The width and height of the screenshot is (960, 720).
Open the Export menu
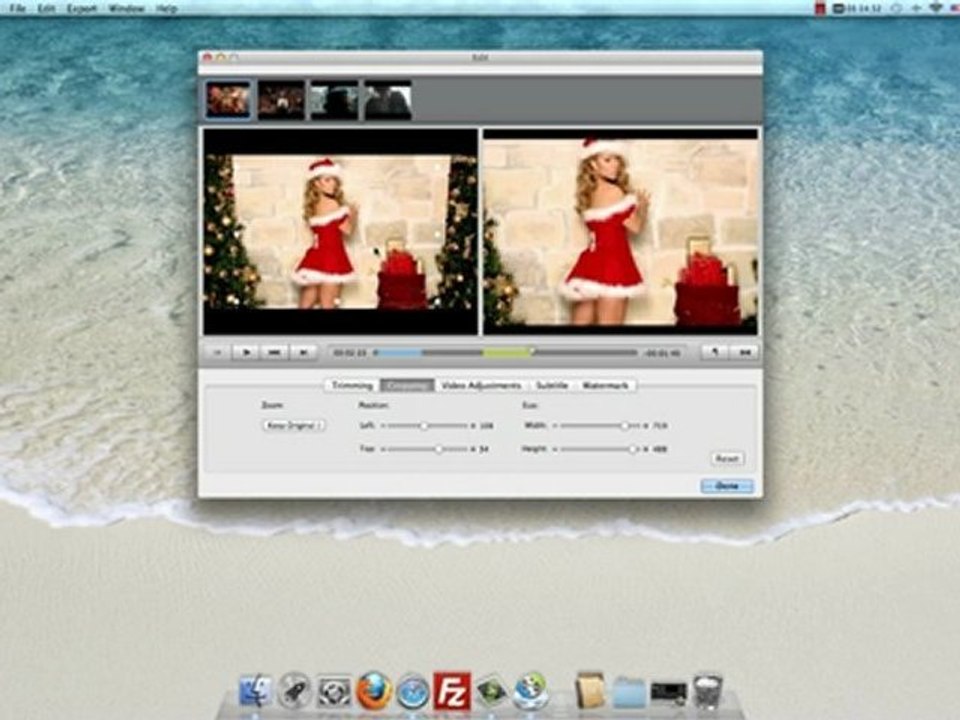tap(82, 8)
